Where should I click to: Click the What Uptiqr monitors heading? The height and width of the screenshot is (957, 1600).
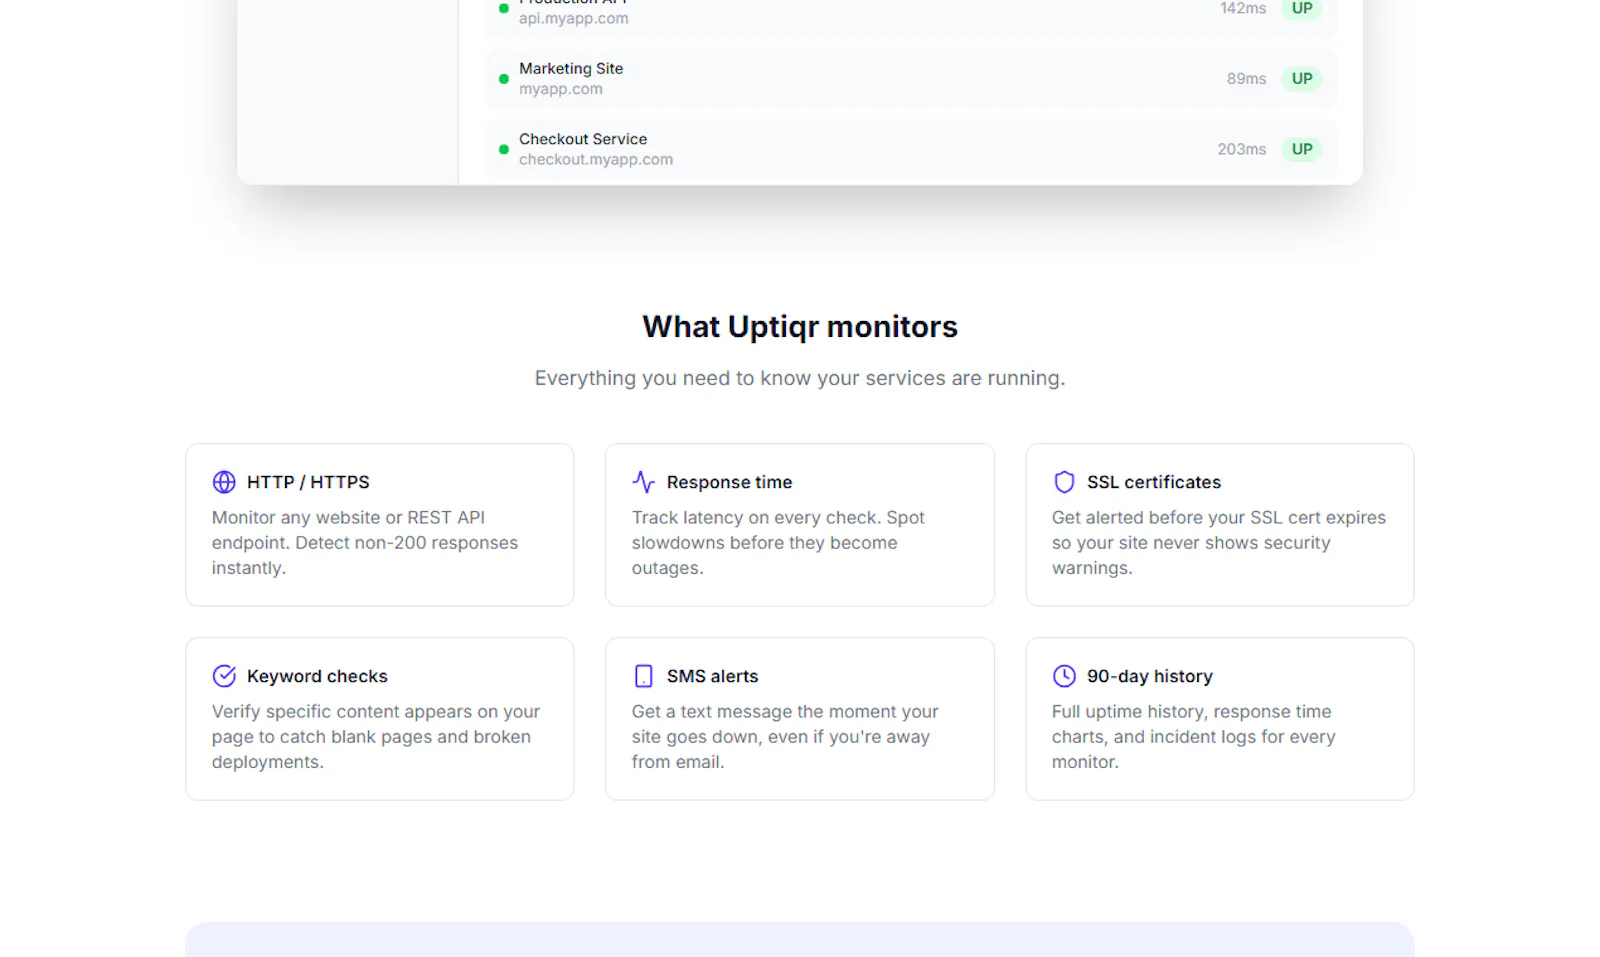(800, 327)
